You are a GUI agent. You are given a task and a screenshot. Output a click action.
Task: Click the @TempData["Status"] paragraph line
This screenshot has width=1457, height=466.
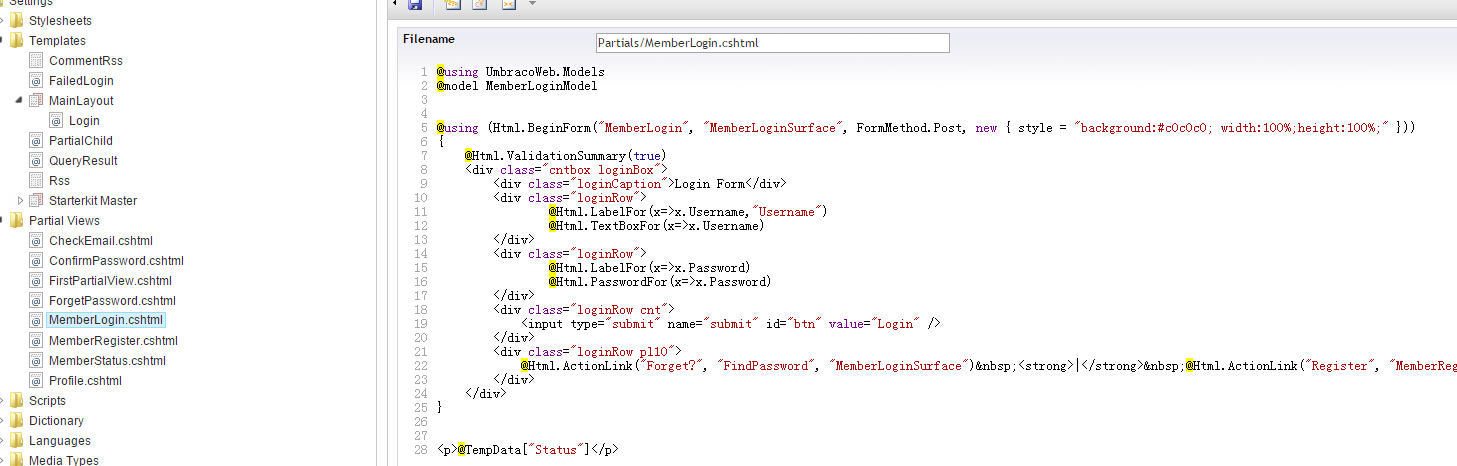coord(528,450)
